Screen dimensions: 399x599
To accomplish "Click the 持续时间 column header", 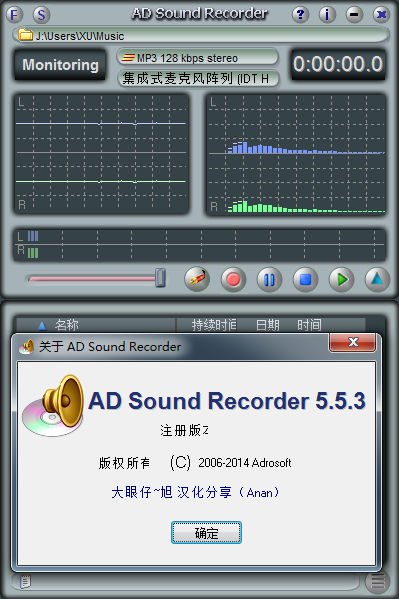I will point(214,325).
